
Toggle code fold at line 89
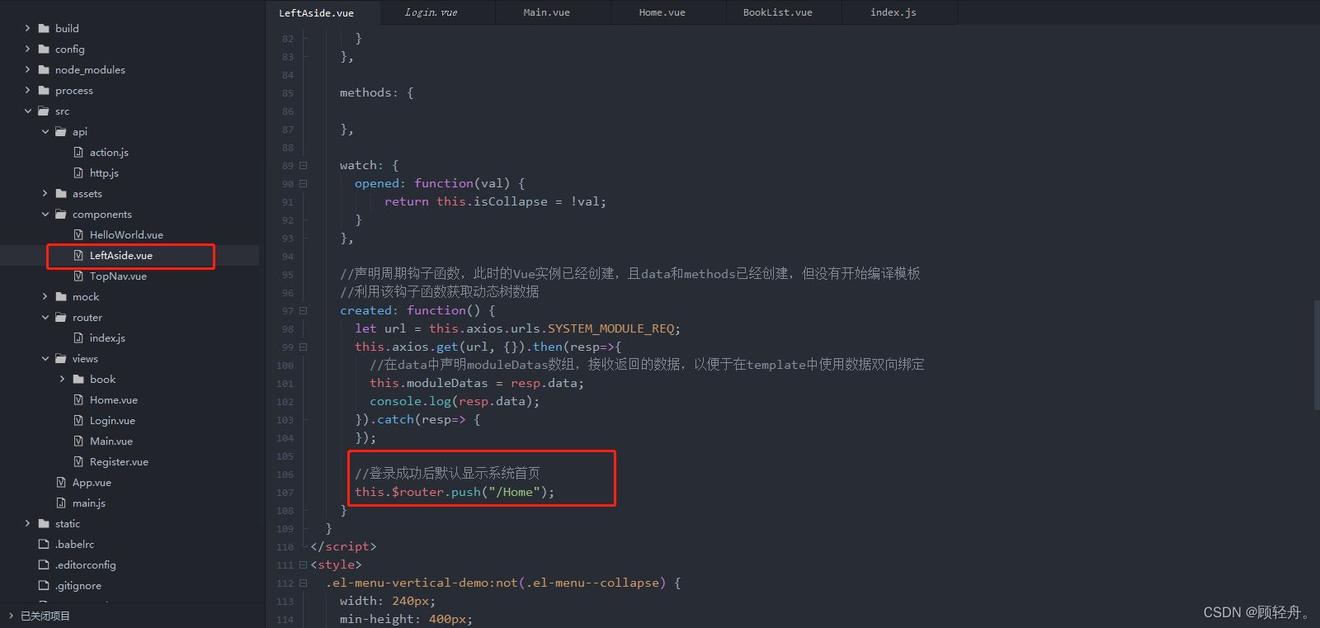pos(303,166)
